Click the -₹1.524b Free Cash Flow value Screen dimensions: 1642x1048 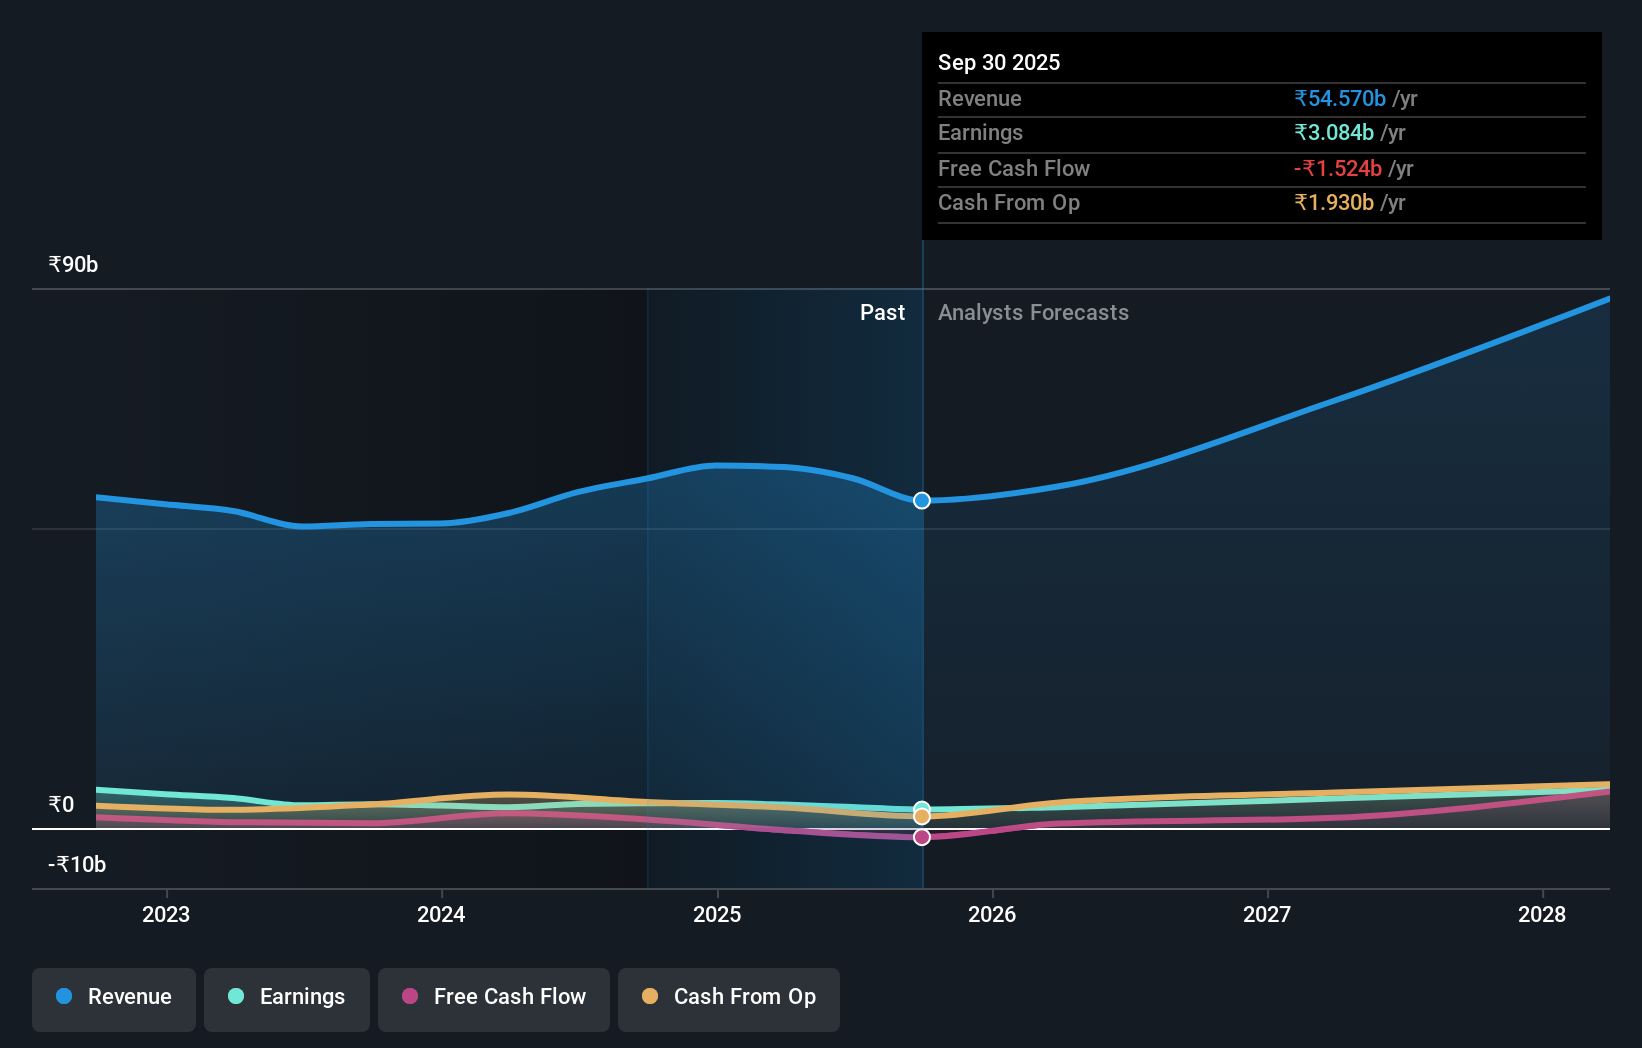pyautogui.click(x=1338, y=168)
